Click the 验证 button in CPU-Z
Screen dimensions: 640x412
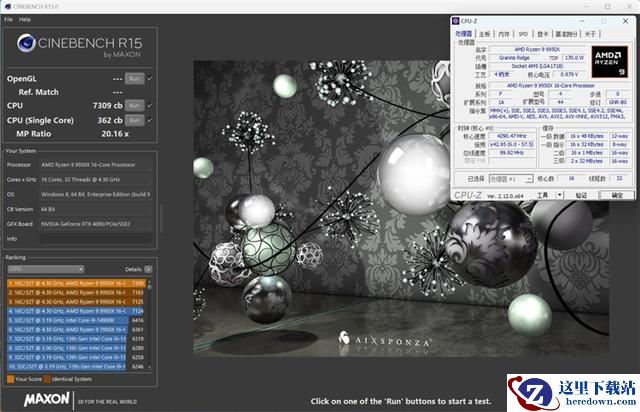581,195
